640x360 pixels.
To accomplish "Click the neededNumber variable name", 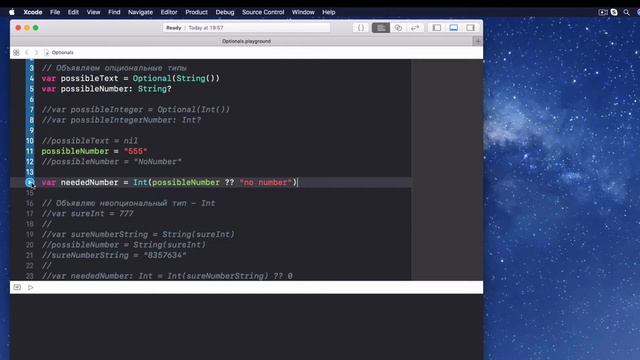I will coord(89,182).
